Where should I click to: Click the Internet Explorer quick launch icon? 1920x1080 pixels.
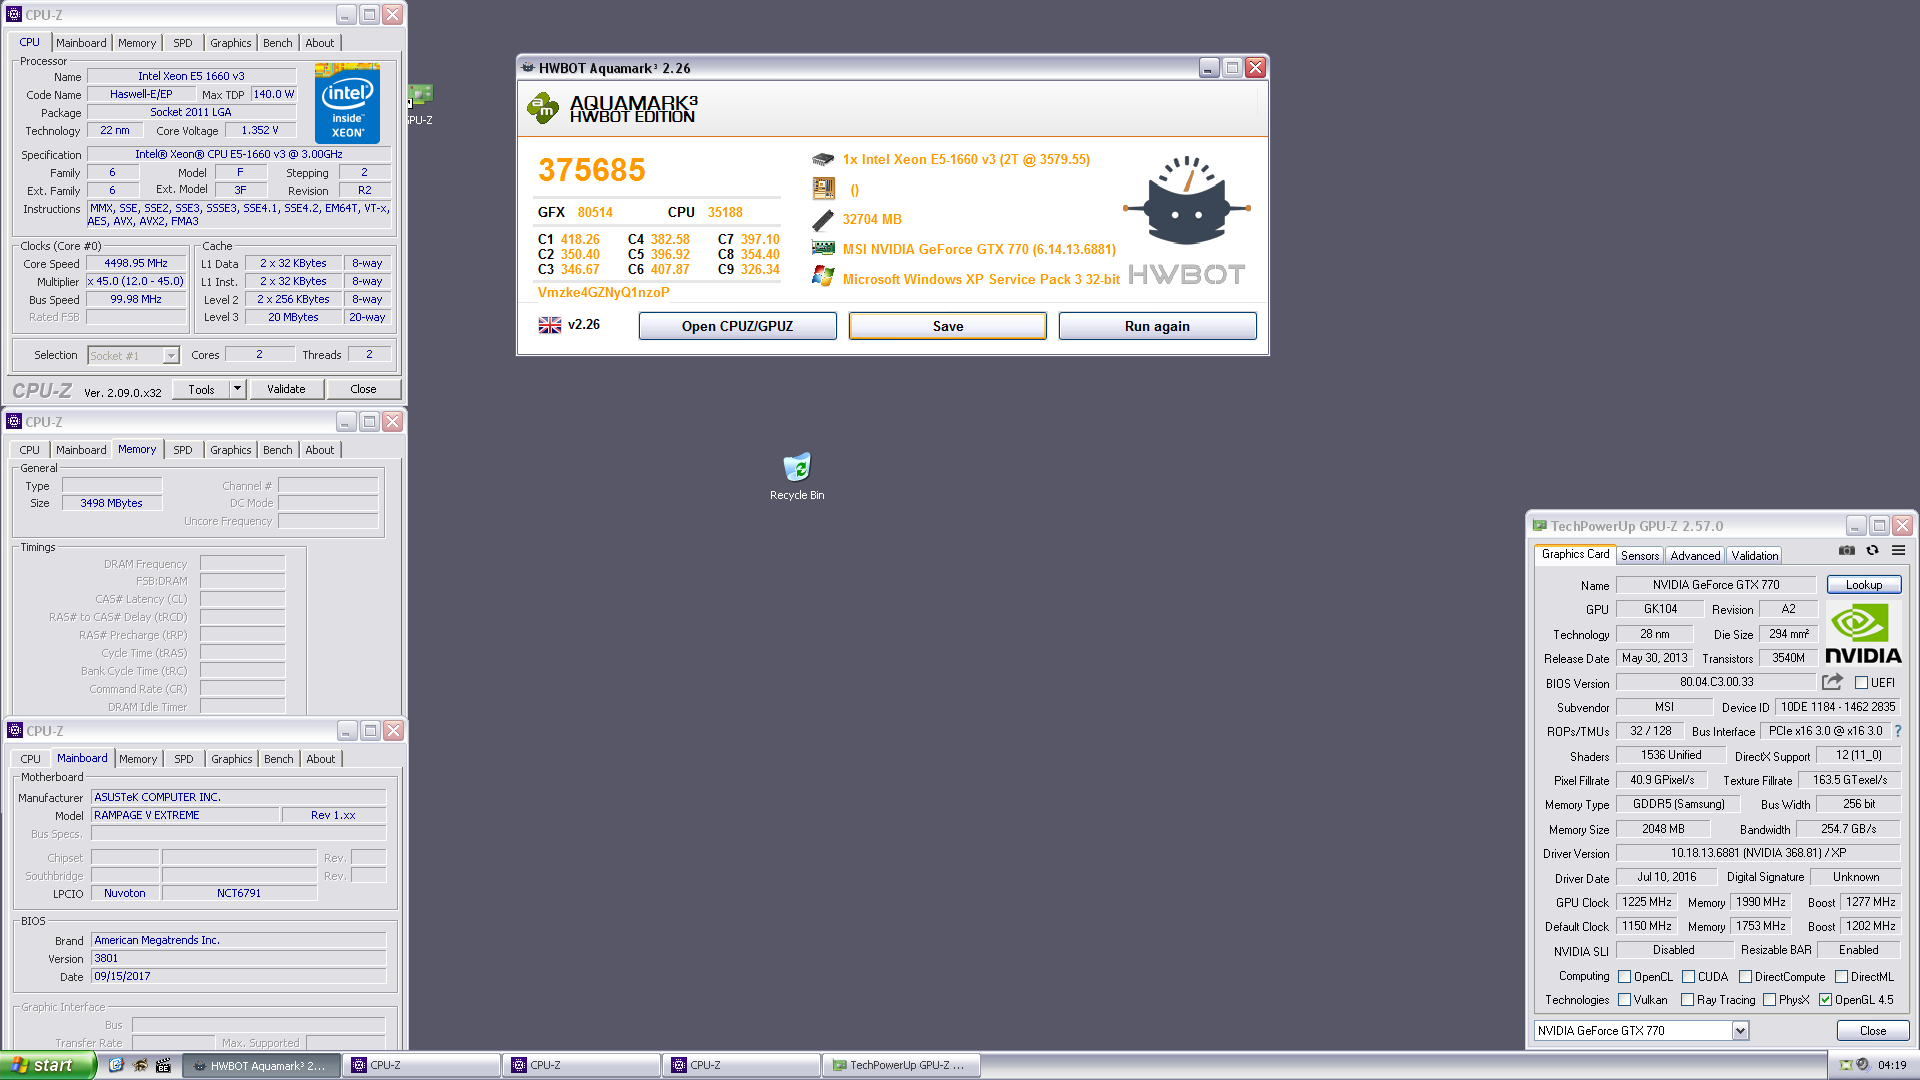point(116,1065)
